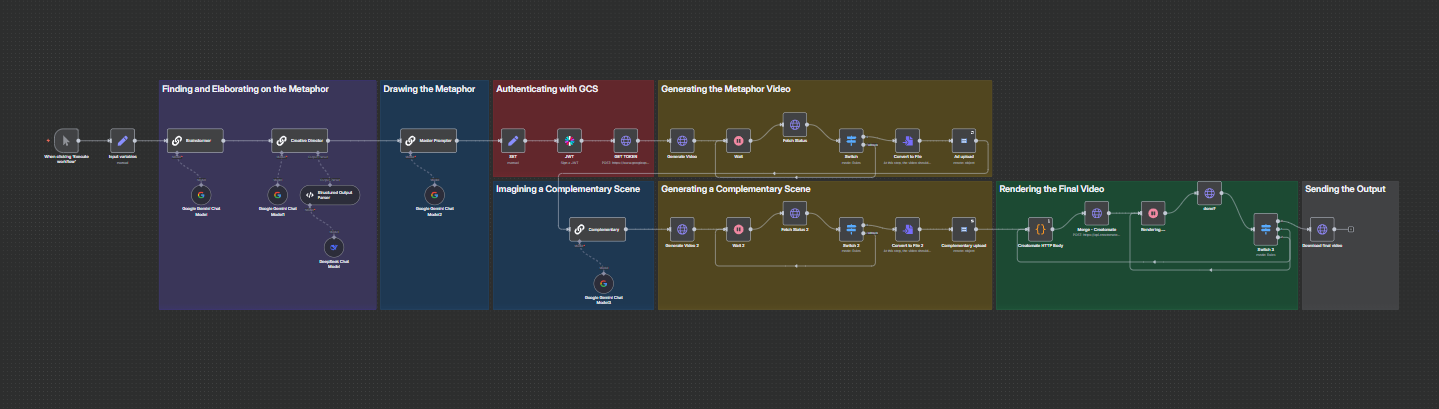The image size is (1439, 409).
Task: Select the Generate Video globe node
Action: point(682,141)
